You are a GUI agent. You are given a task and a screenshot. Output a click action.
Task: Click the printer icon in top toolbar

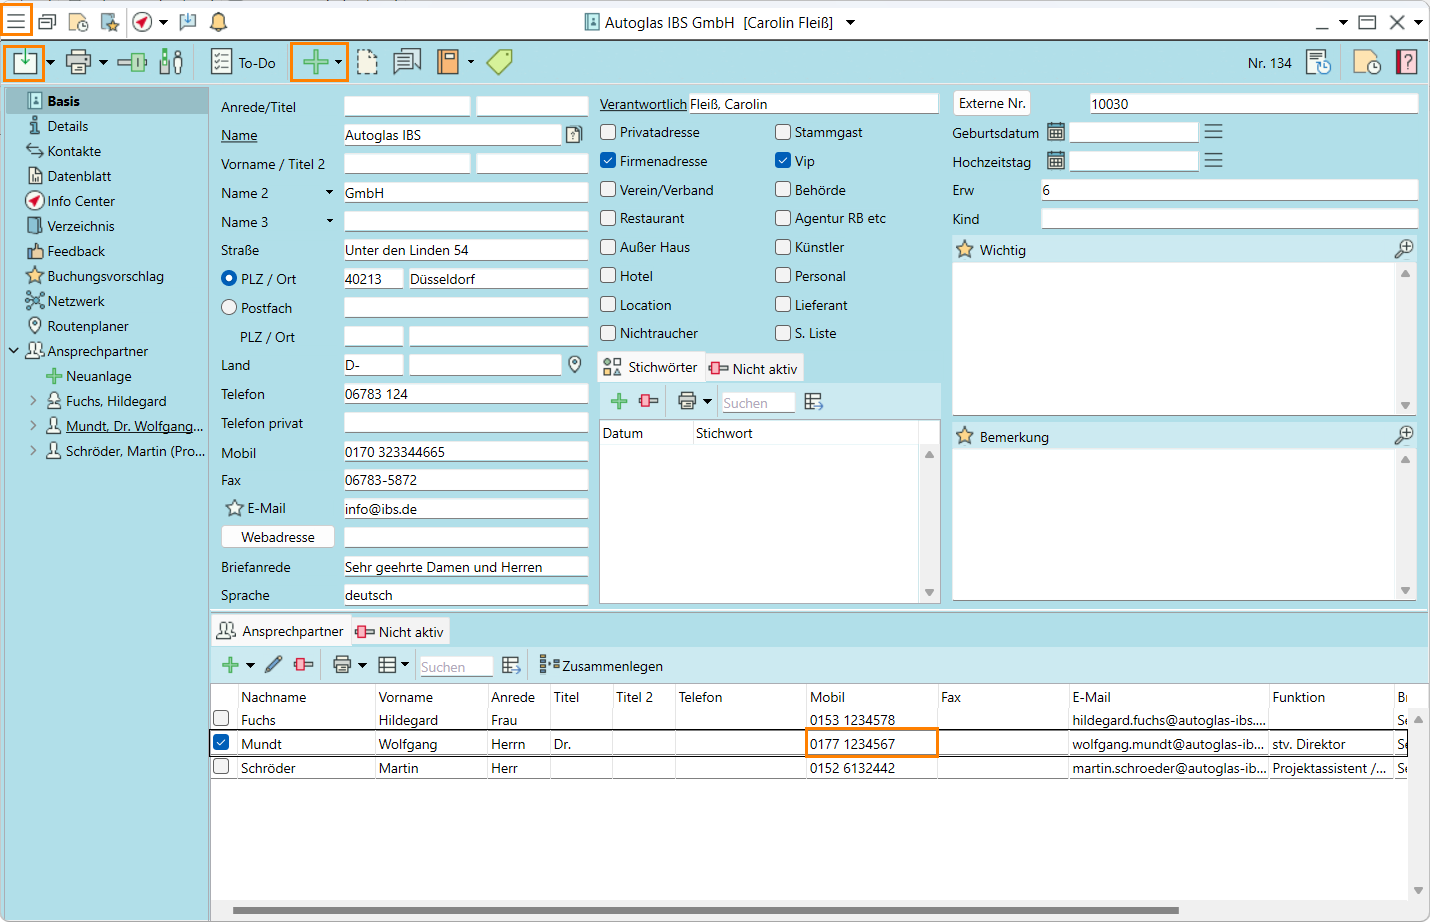click(x=78, y=62)
